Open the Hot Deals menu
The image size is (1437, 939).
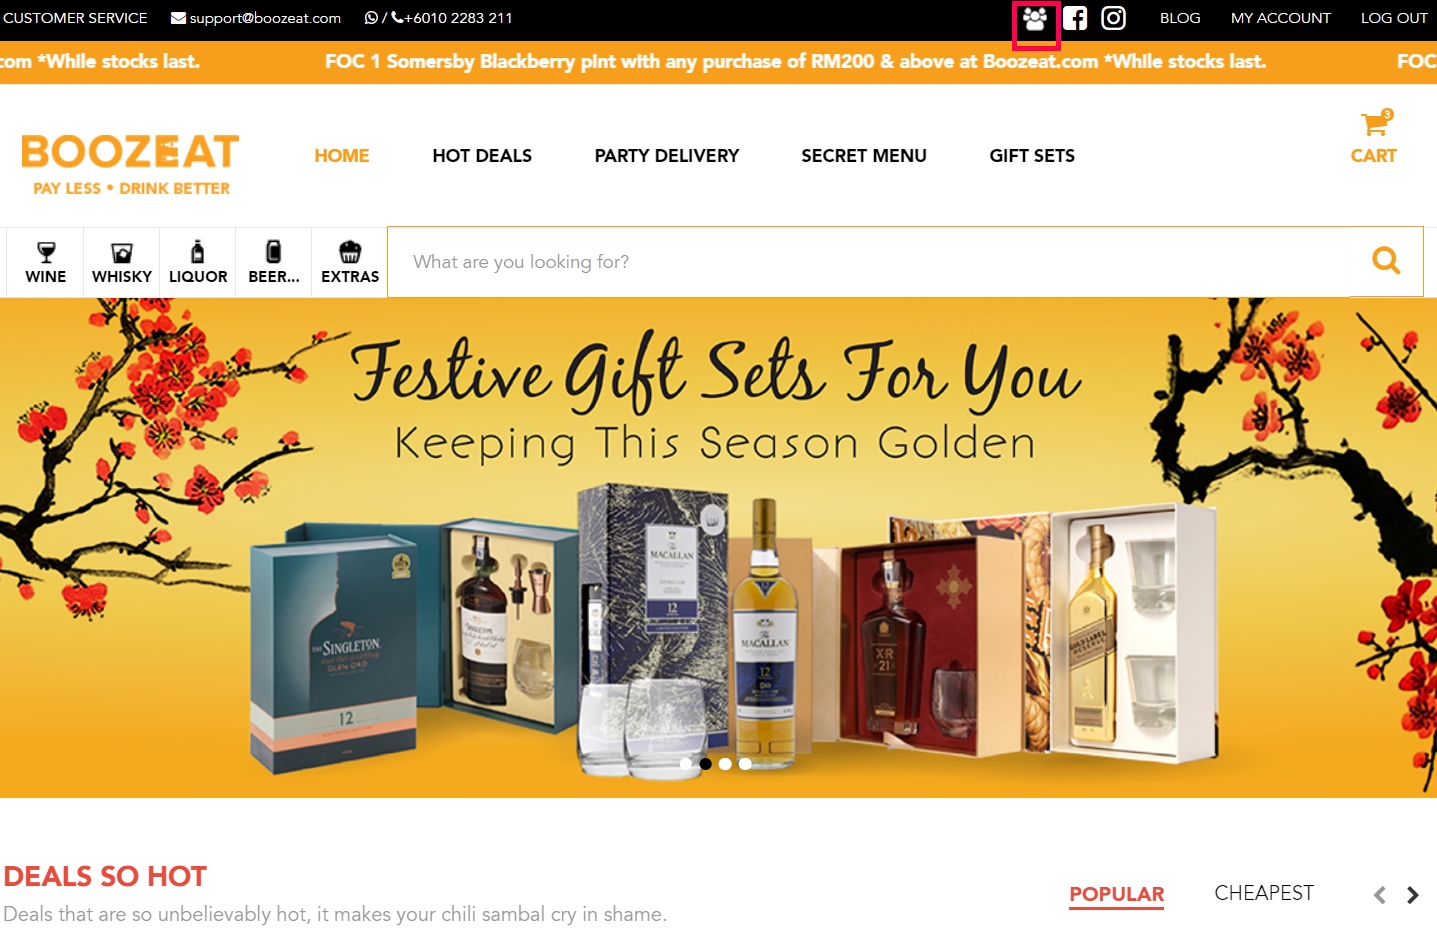click(x=482, y=156)
